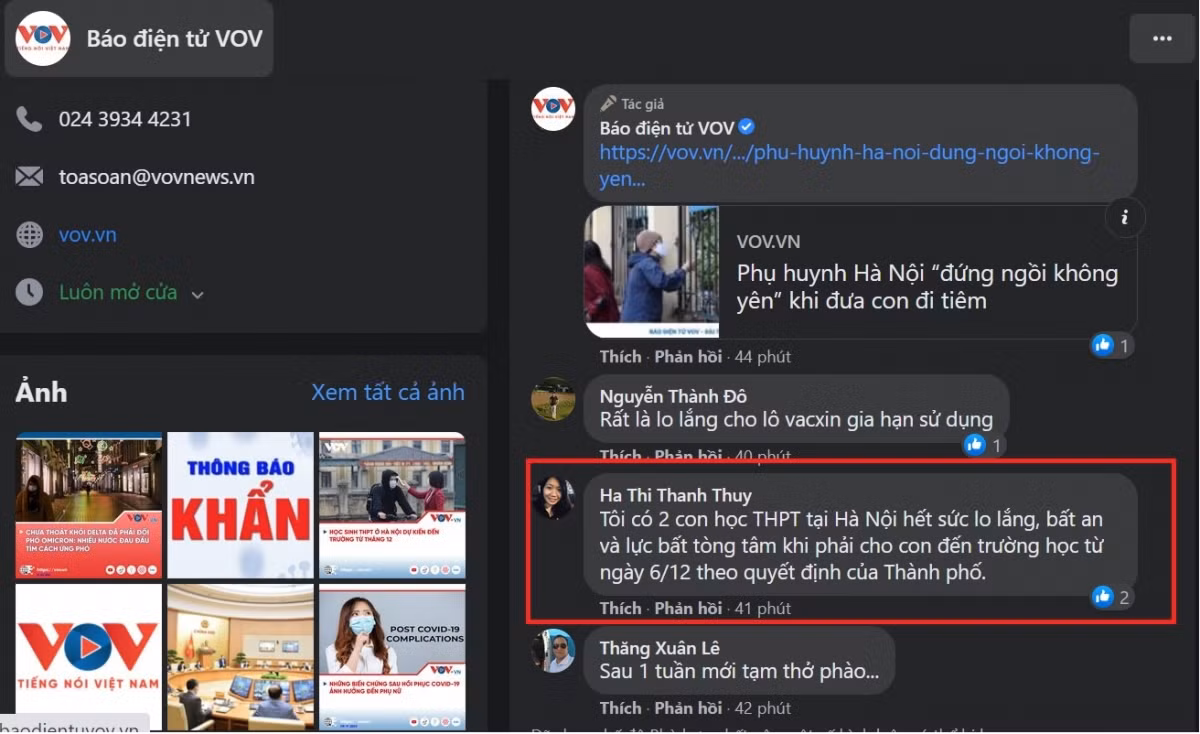The image size is (1200, 734).
Task: Click the email address toasoan@vovnews.vn
Action: 156,177
